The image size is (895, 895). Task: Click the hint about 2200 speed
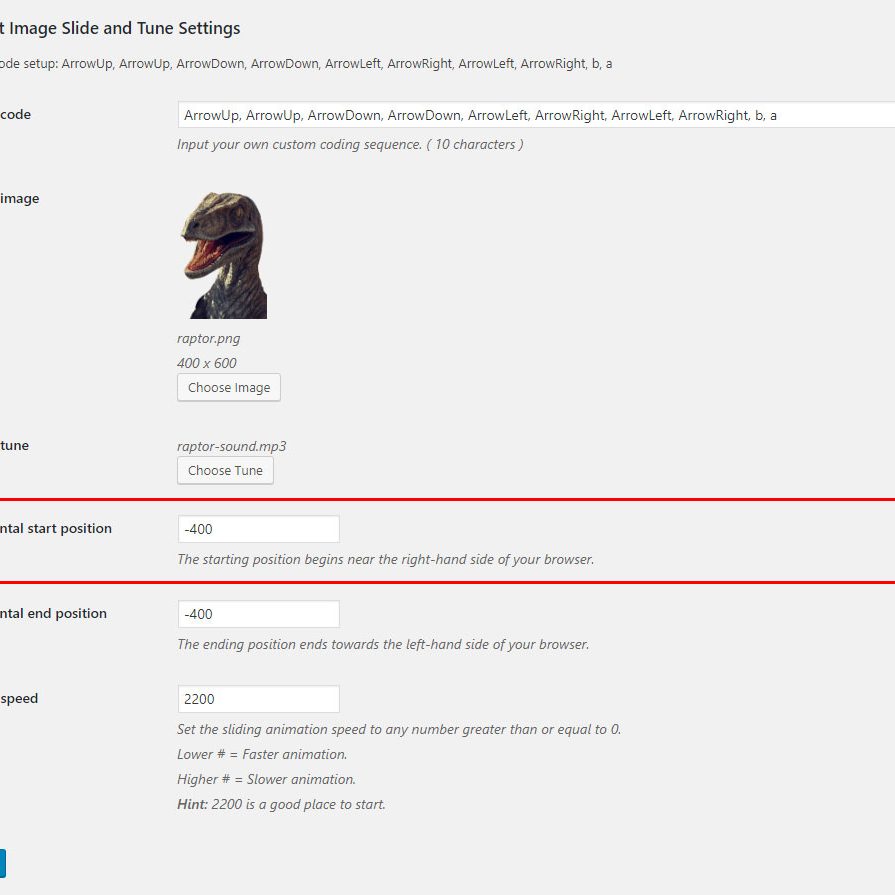pos(281,804)
